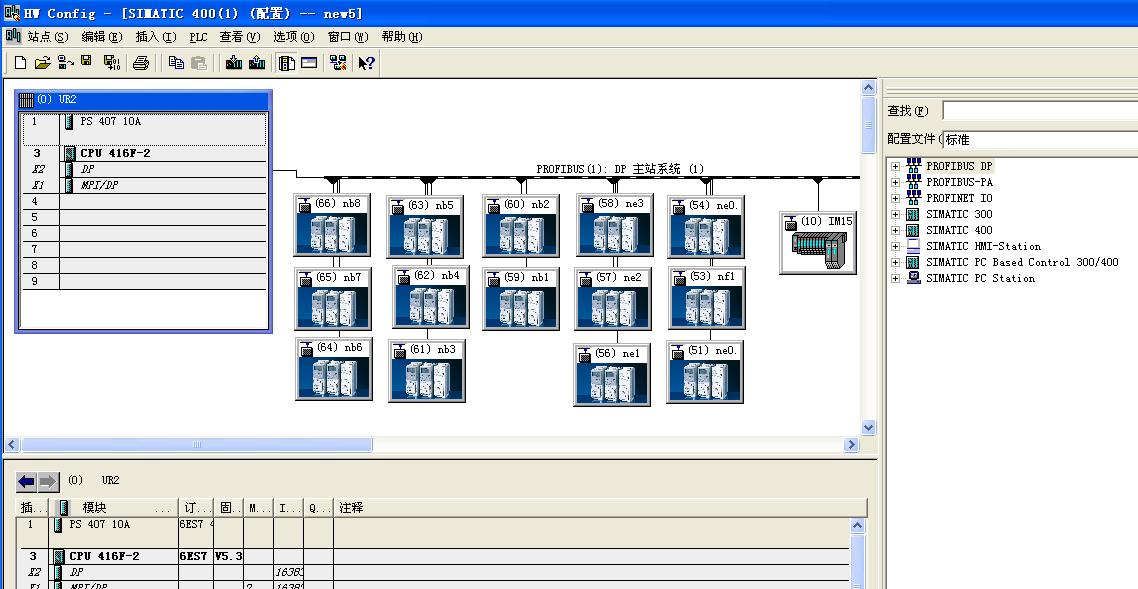Select rack row CPU 416F-2
The width and height of the screenshot is (1138, 589).
coord(144,153)
